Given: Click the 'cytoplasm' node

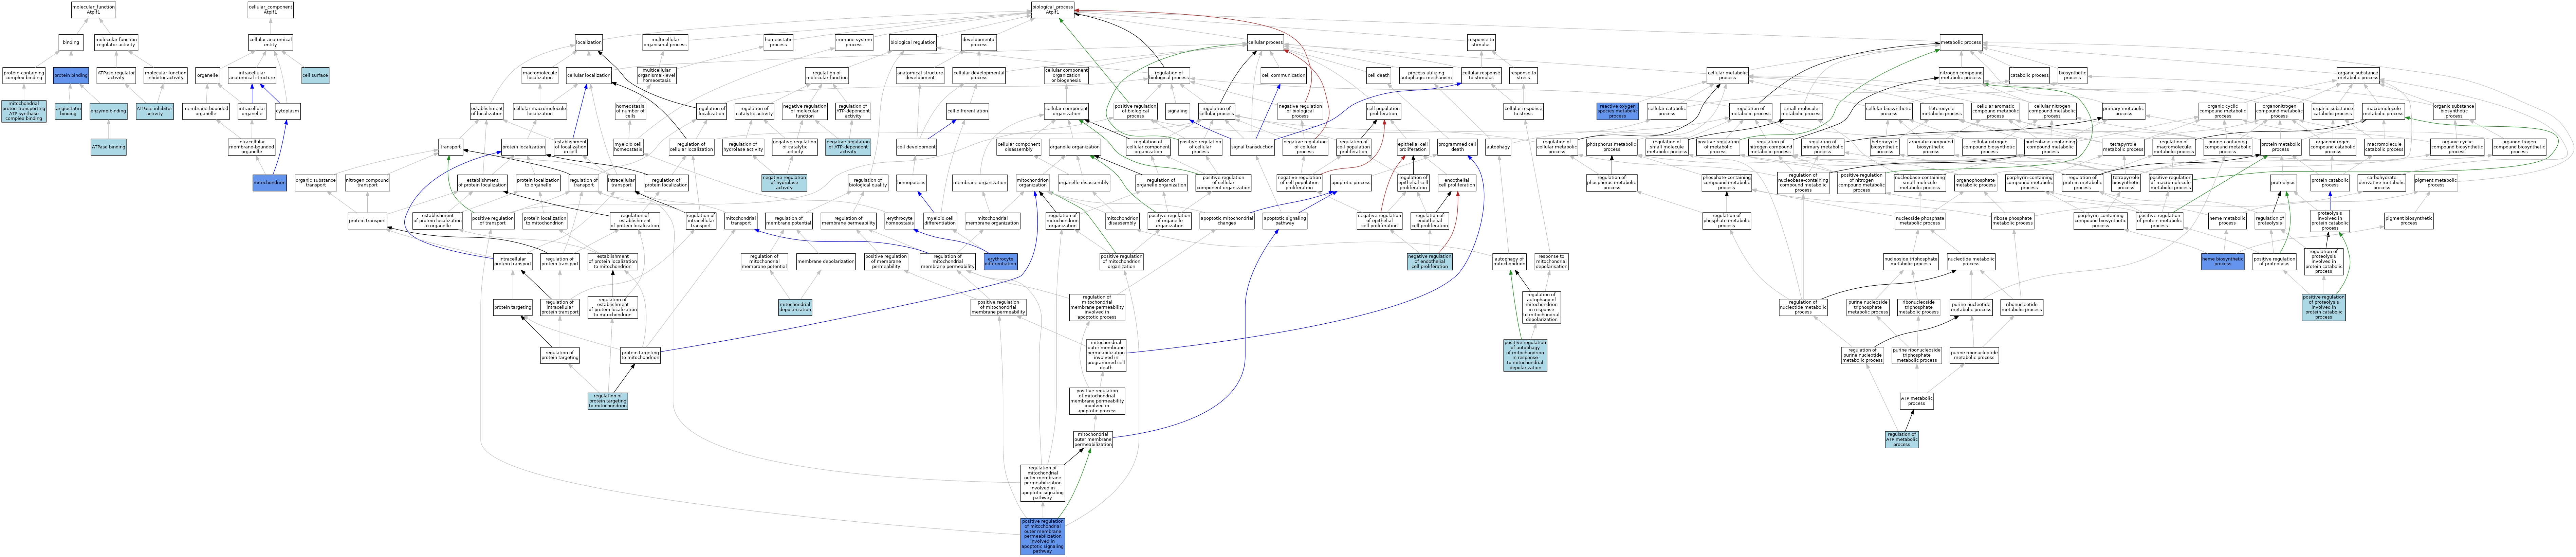Looking at the screenshot, I should point(287,111).
